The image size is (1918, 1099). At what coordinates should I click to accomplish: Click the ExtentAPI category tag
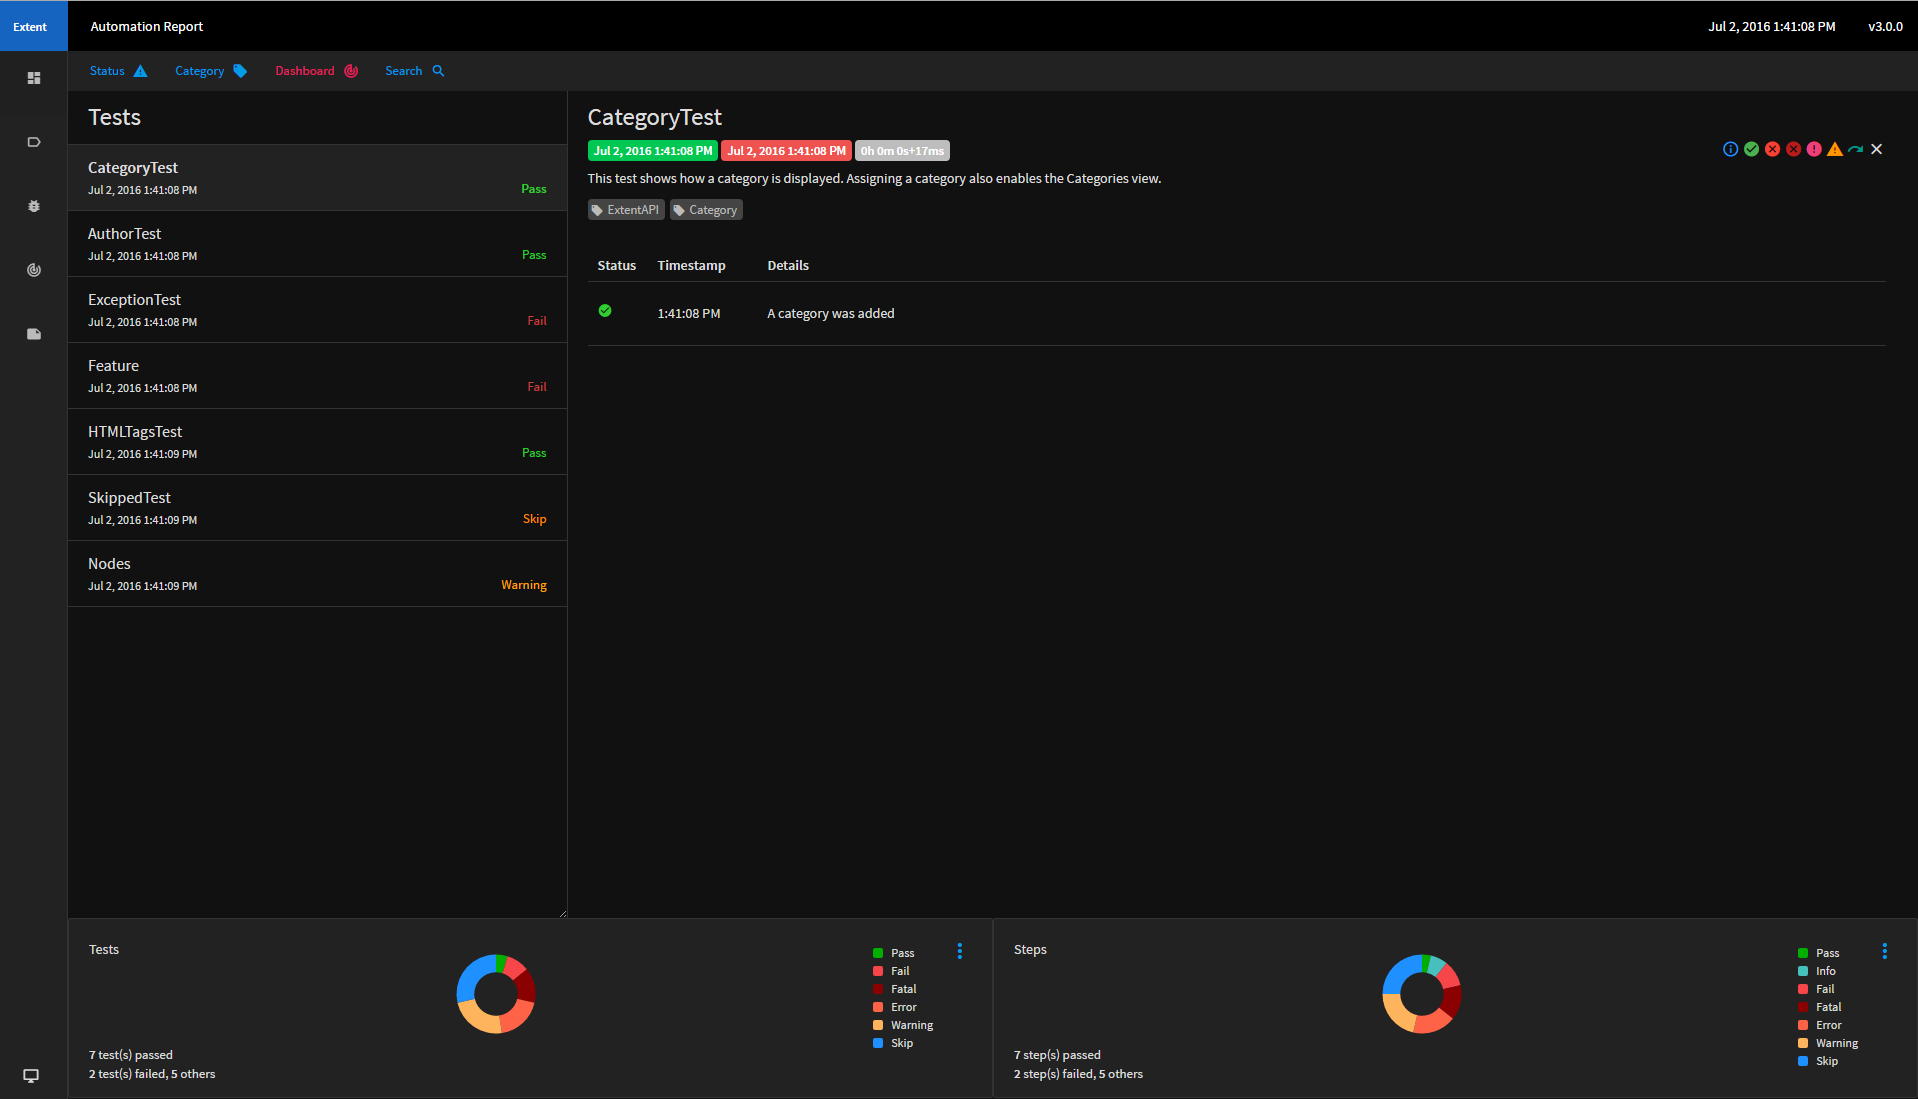pyautogui.click(x=626, y=210)
